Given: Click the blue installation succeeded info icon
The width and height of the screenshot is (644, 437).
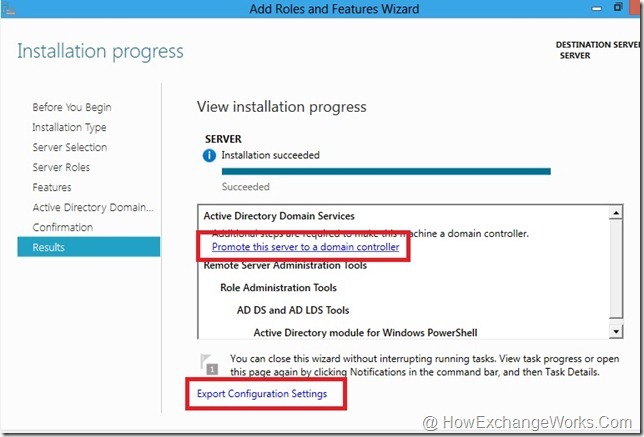Looking at the screenshot, I should (210, 156).
